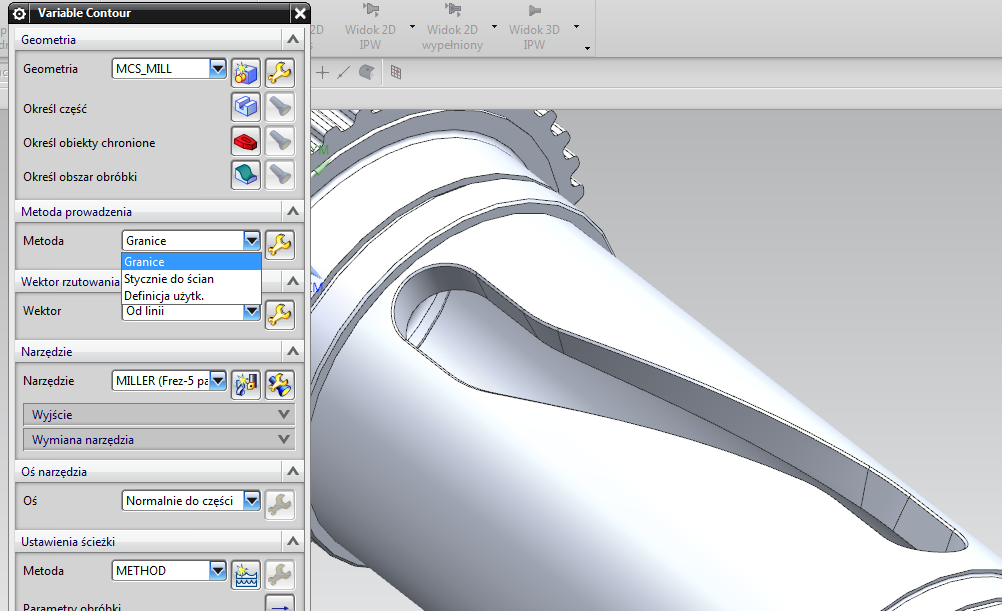Open the Widok 3D IPW dropdown arrow
Viewport: 1002px width, 611px height.
[x=576, y=27]
